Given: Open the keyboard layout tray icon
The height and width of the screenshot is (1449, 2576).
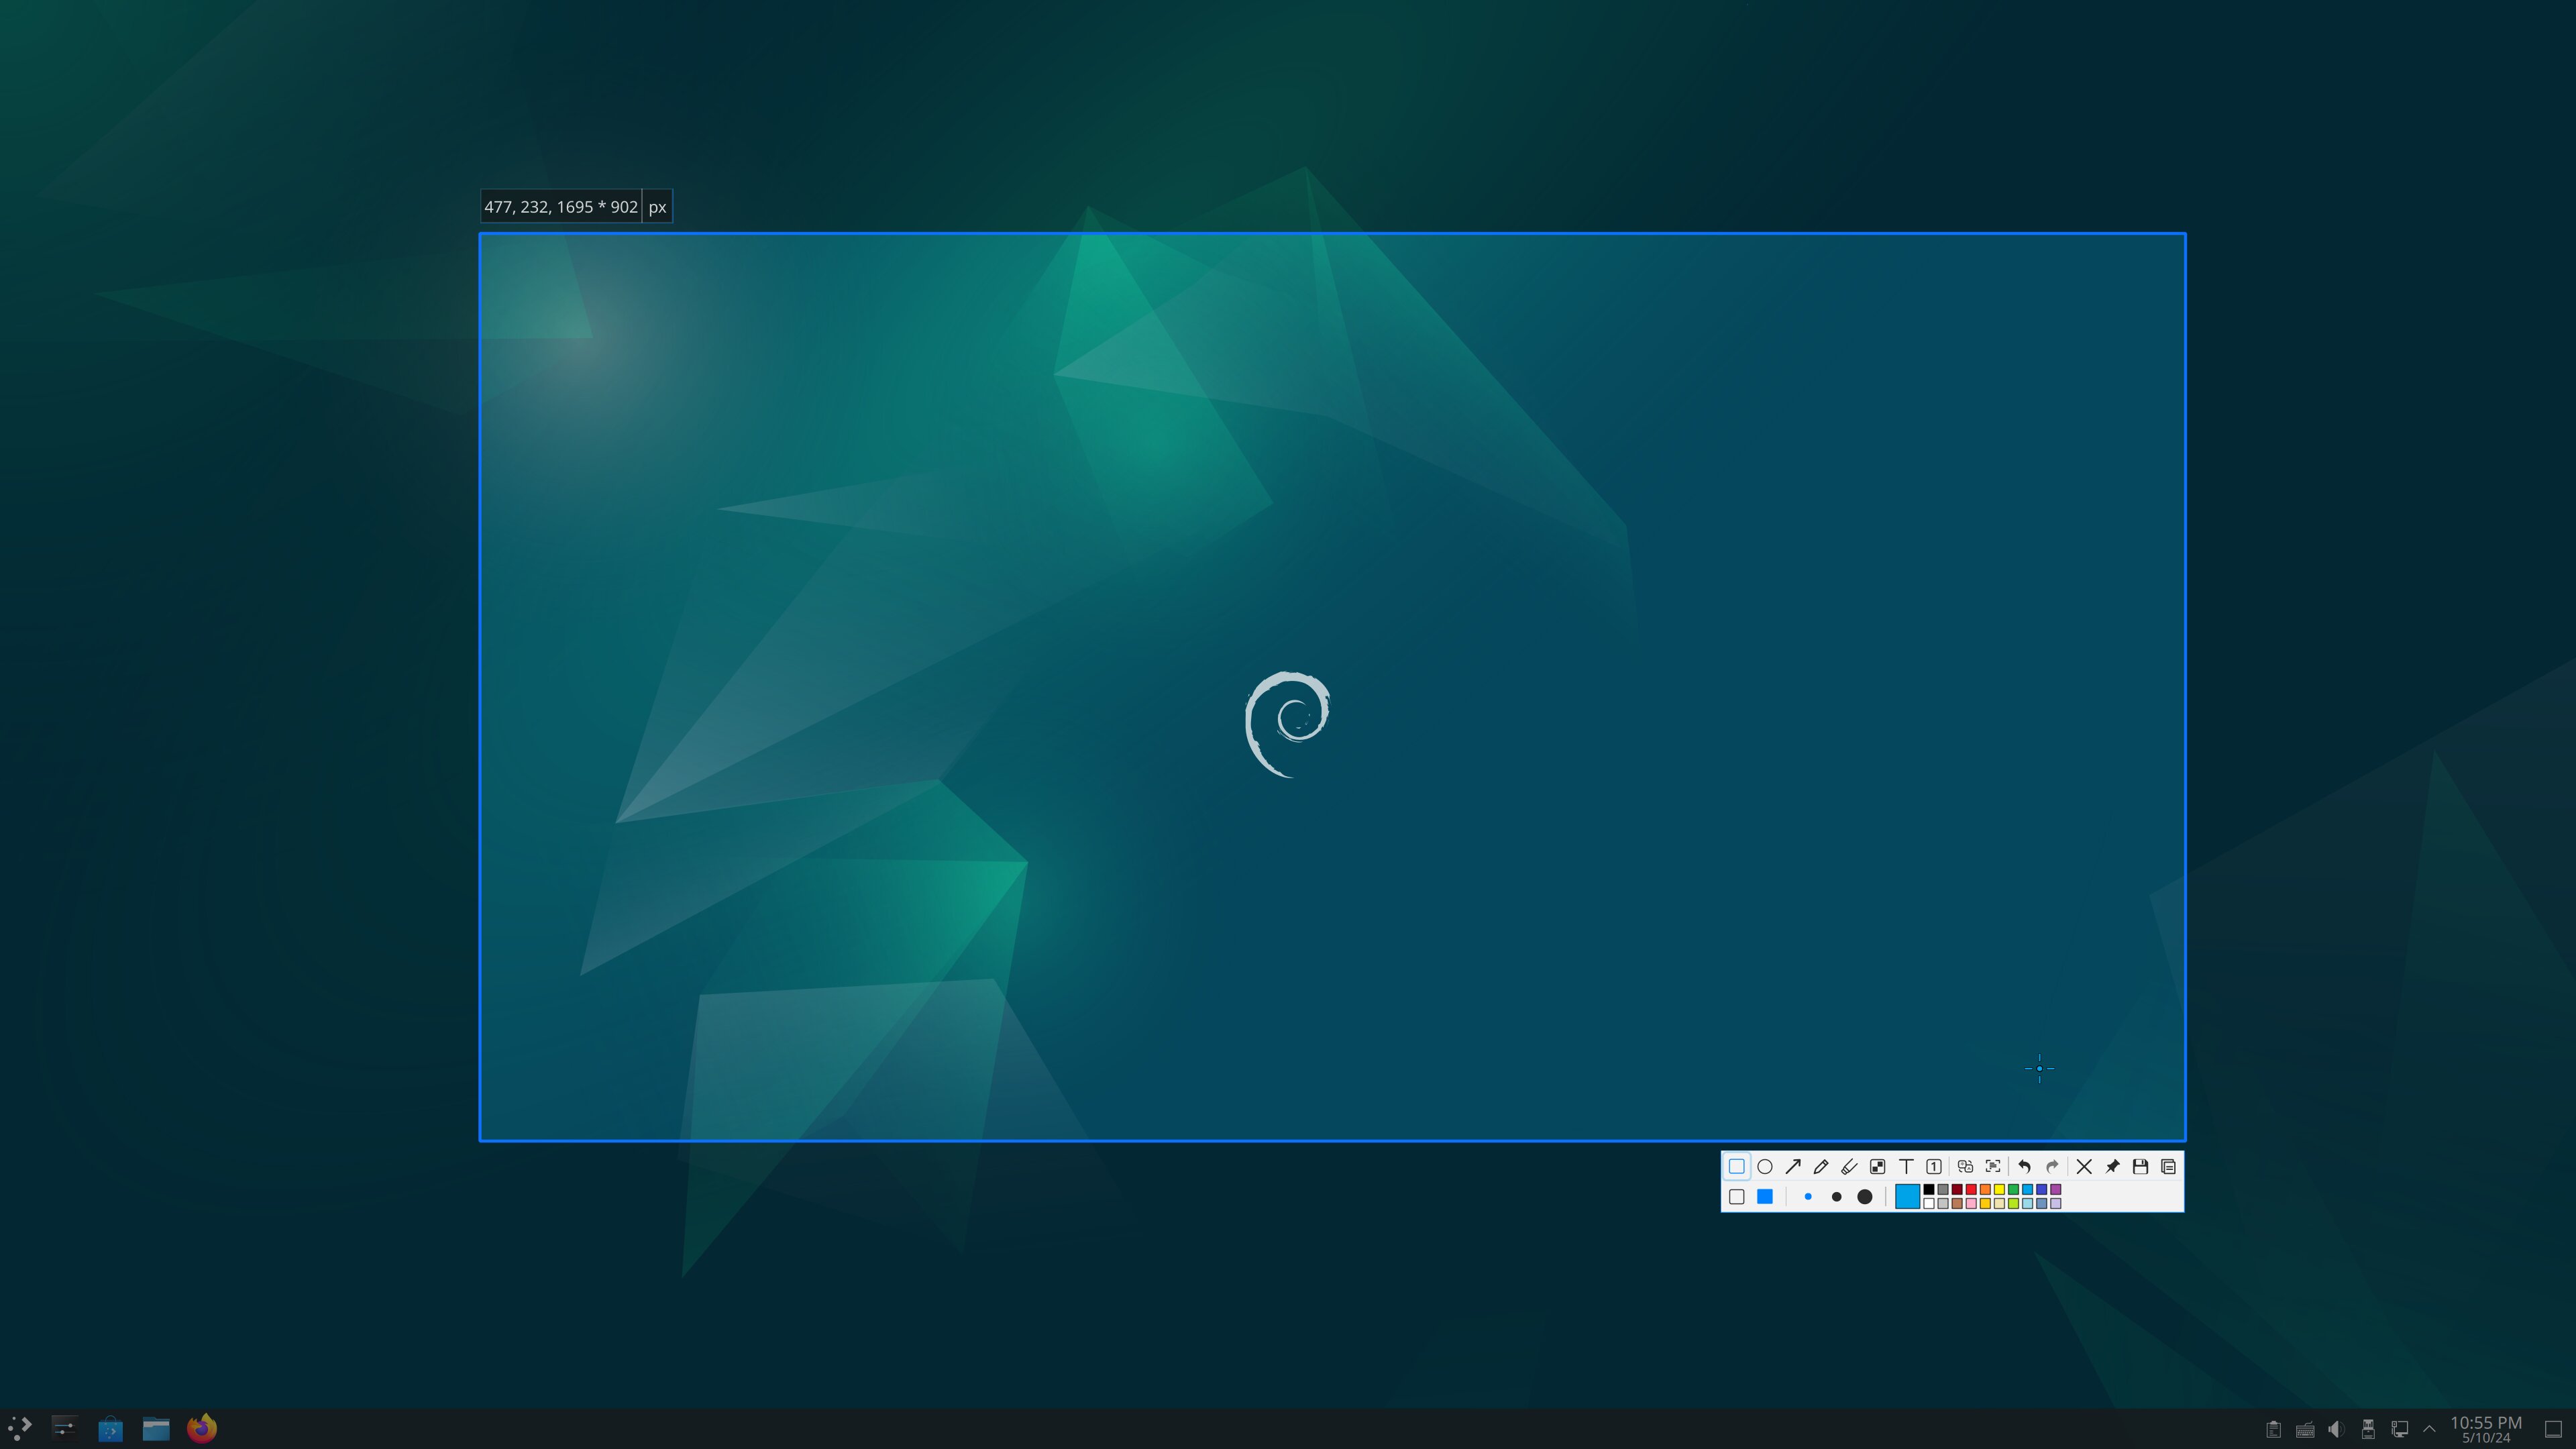Looking at the screenshot, I should click(2305, 1429).
